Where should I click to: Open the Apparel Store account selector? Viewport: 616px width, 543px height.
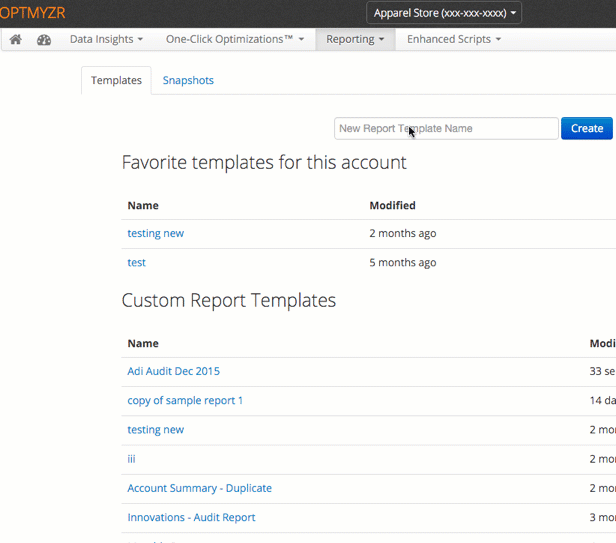444,13
